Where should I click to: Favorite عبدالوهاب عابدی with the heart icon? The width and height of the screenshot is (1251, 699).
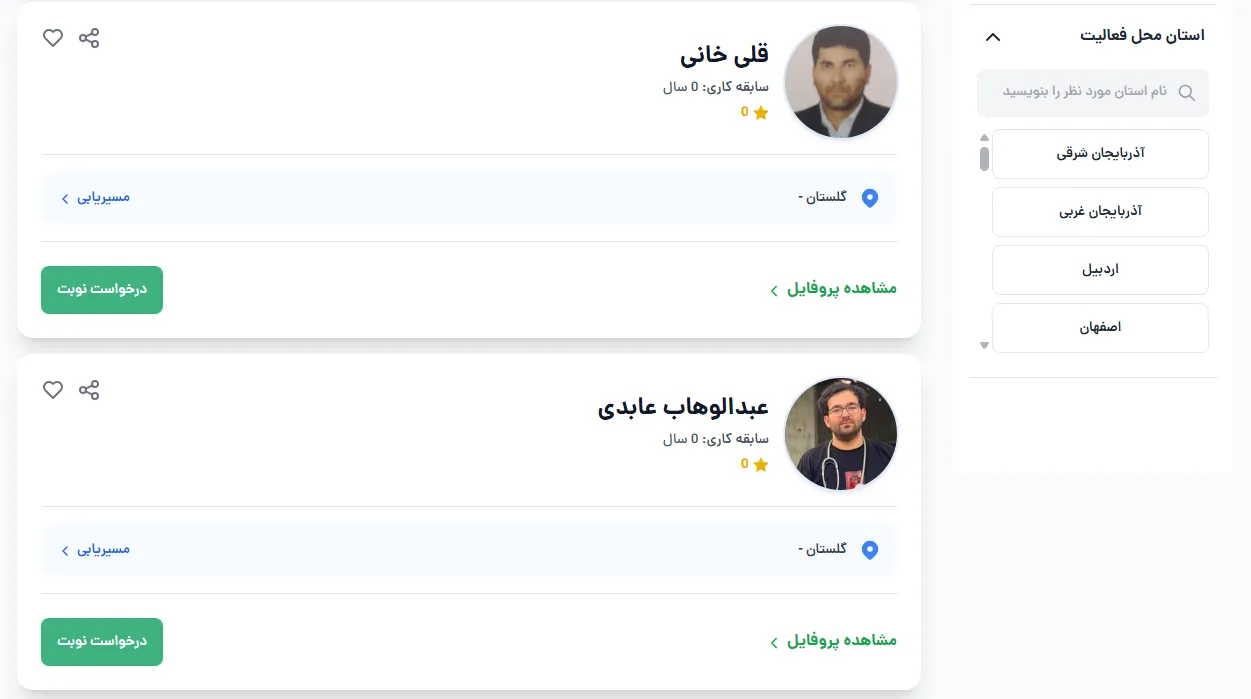tap(53, 390)
